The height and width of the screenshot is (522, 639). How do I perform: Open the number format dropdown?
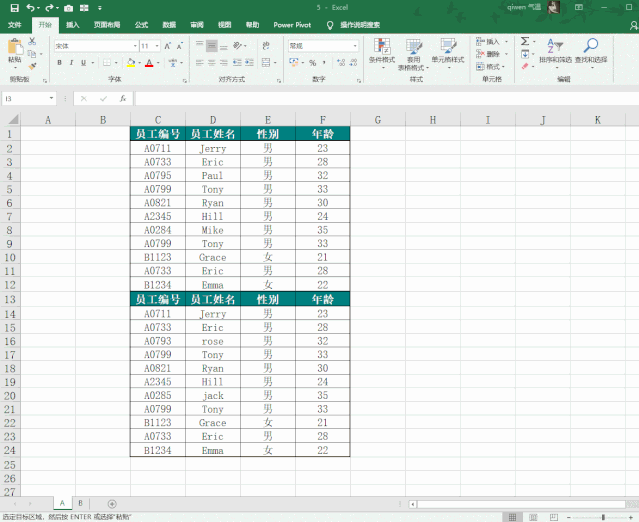click(355, 46)
